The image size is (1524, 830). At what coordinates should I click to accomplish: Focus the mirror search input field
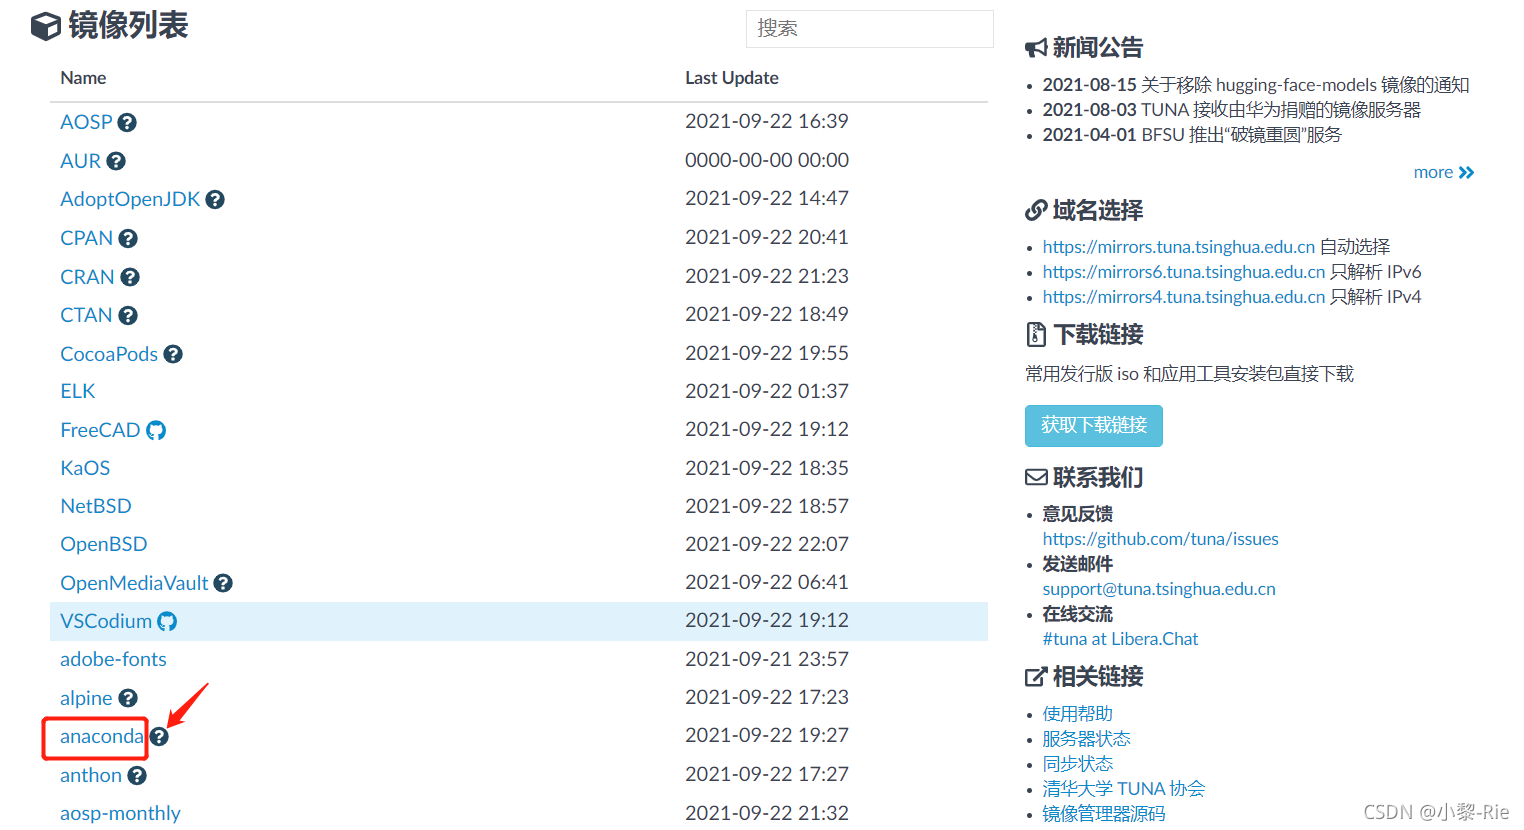click(x=869, y=29)
